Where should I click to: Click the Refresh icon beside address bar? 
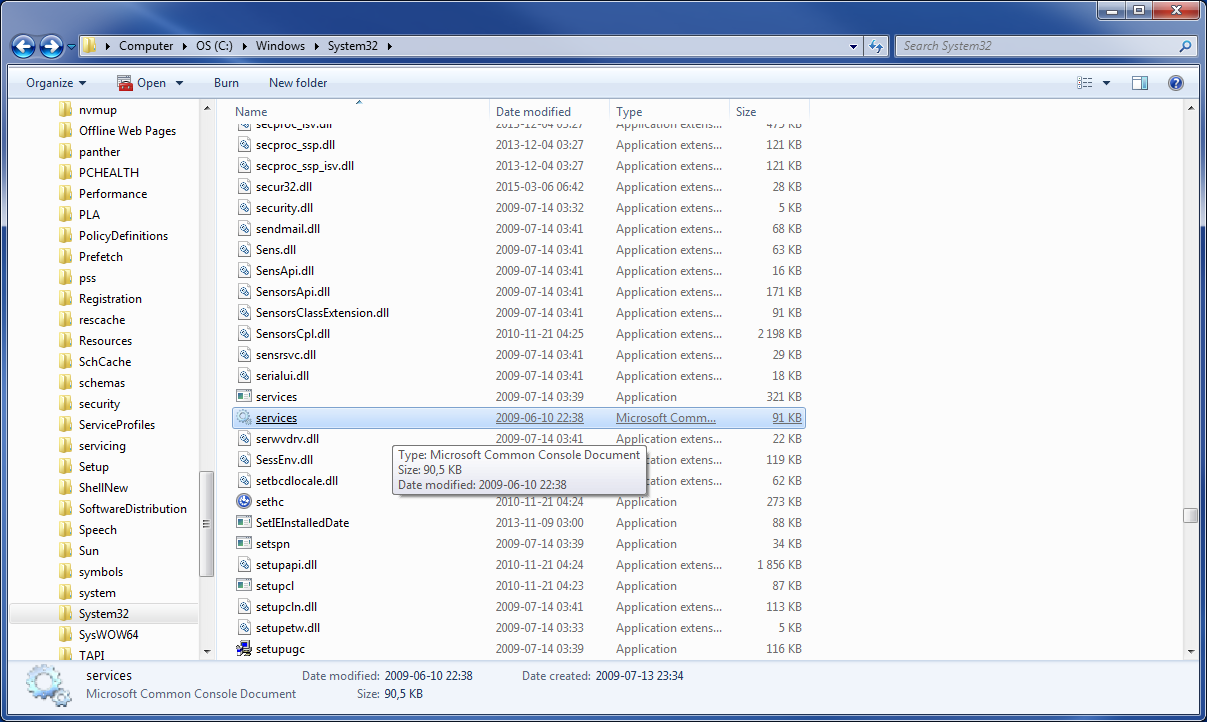[876, 46]
